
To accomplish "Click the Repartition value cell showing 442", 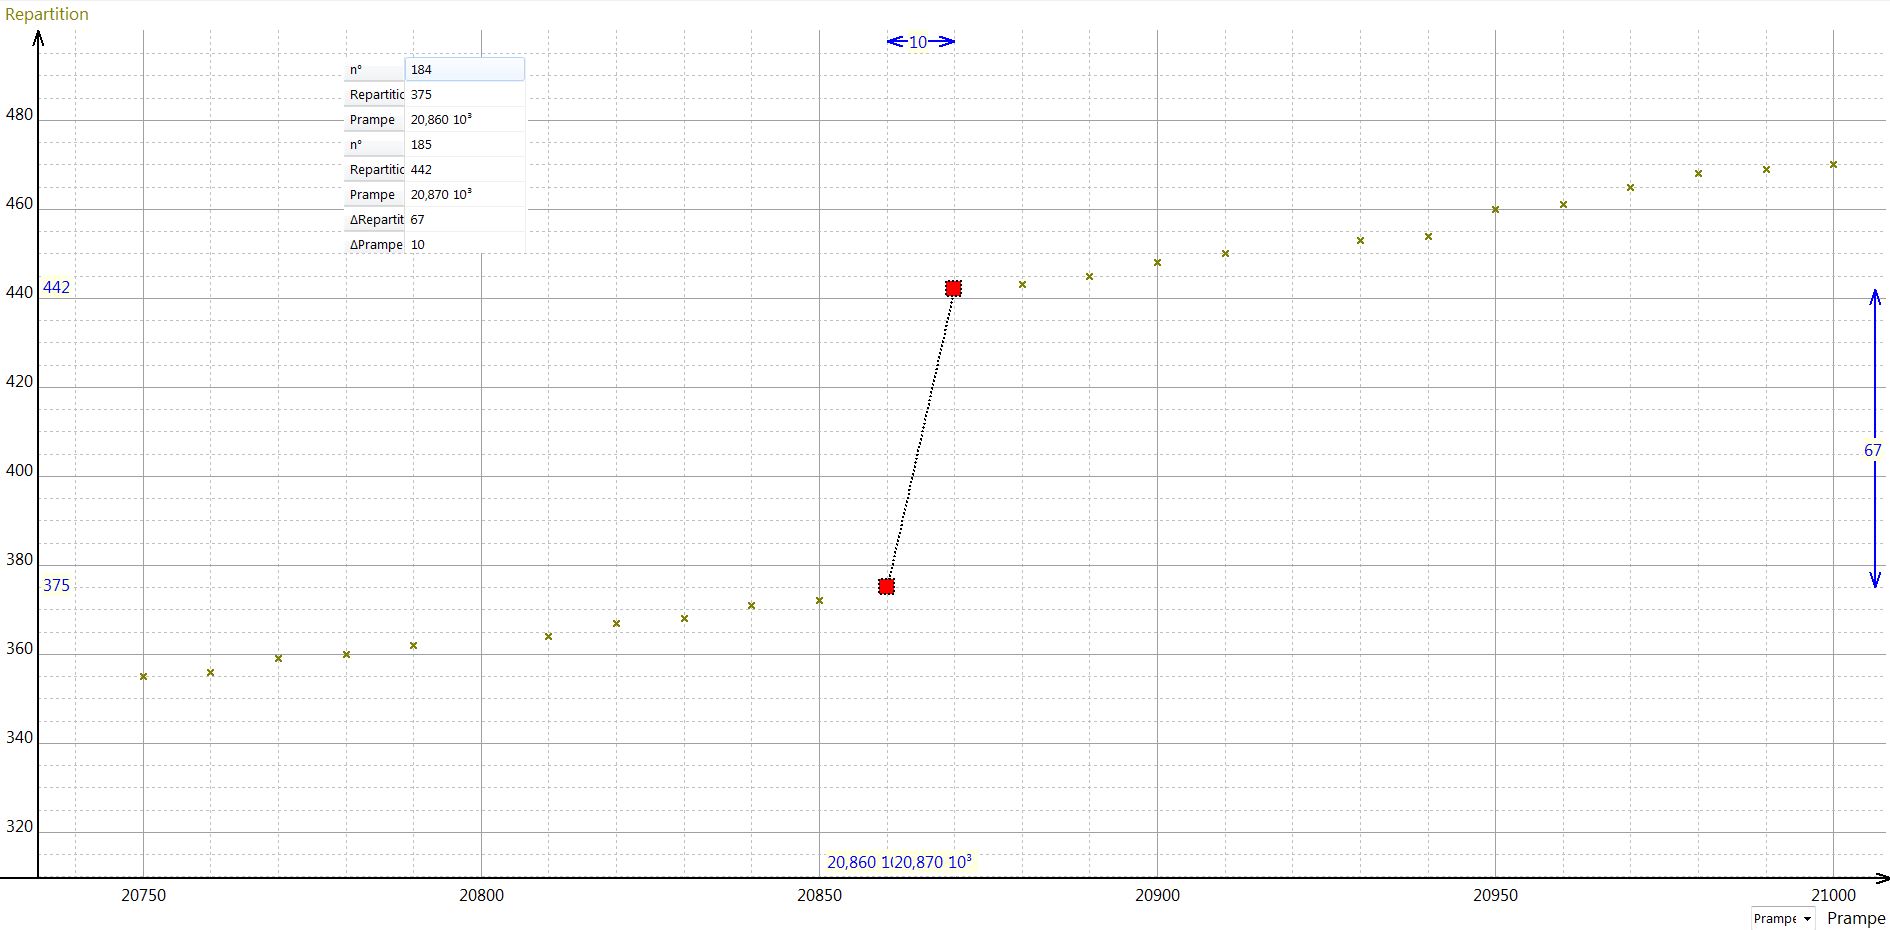I will pos(464,170).
